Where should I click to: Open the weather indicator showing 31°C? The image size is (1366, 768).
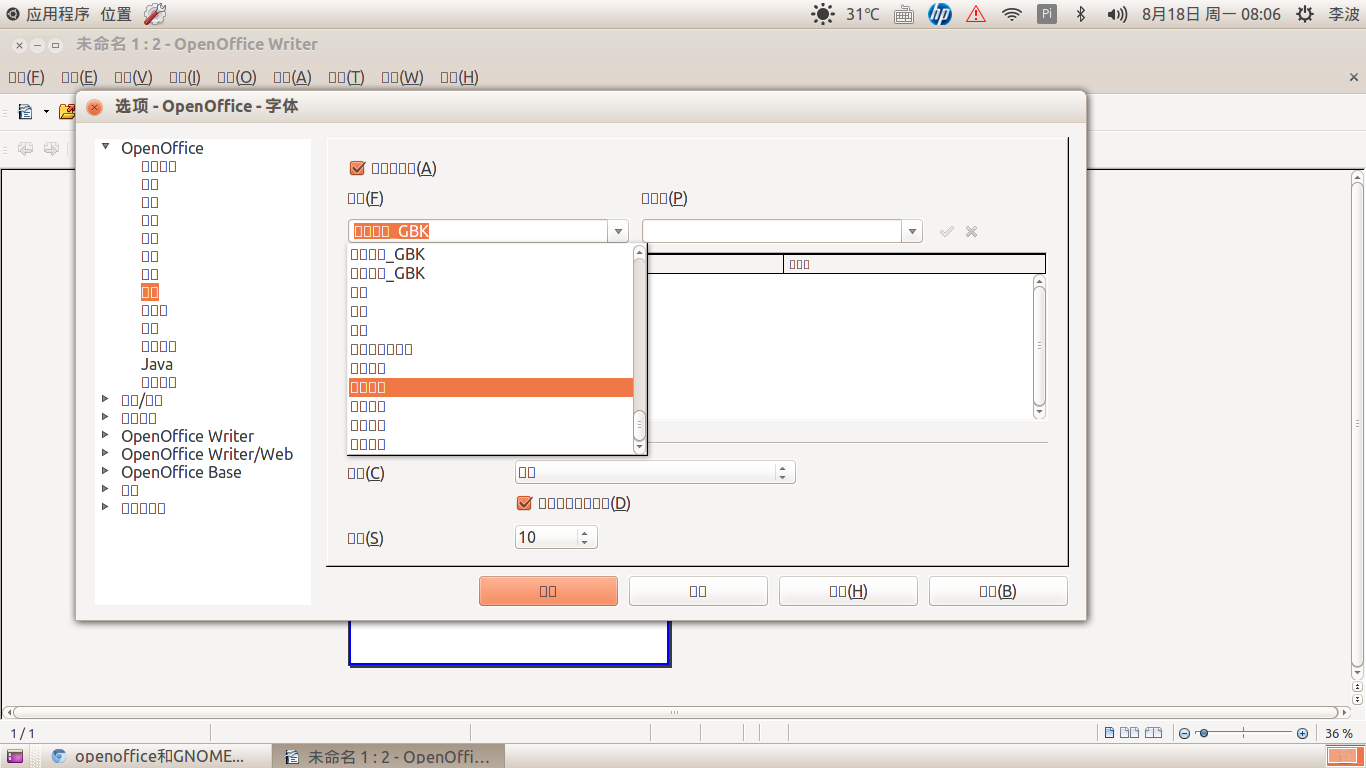point(846,14)
